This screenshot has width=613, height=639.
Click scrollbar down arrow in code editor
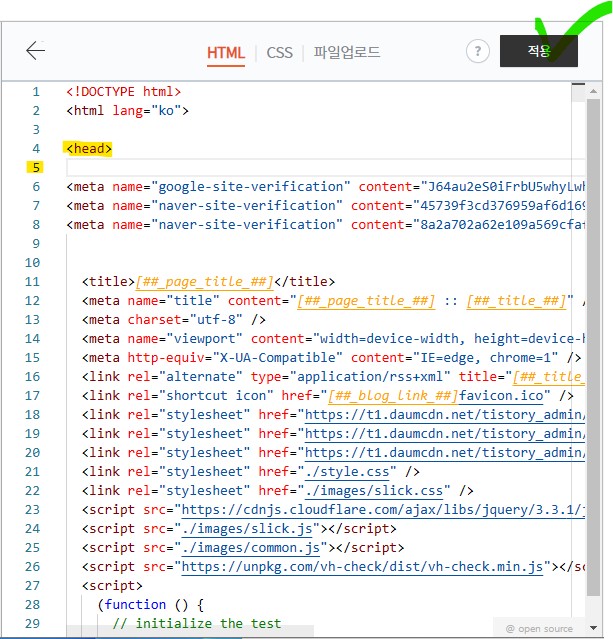pyautogui.click(x=593, y=628)
